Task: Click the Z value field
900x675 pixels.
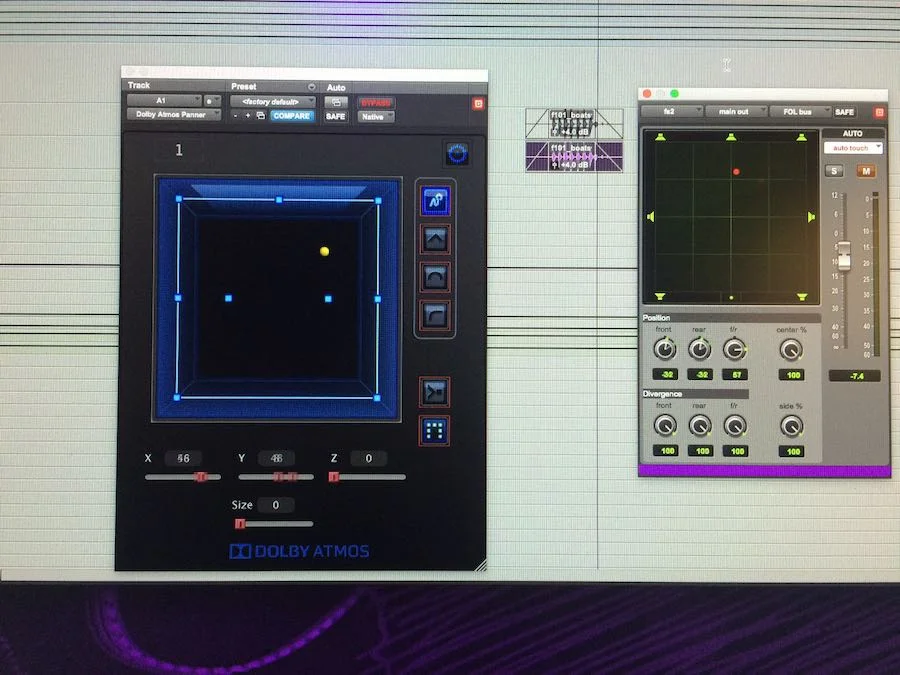Action: point(368,458)
